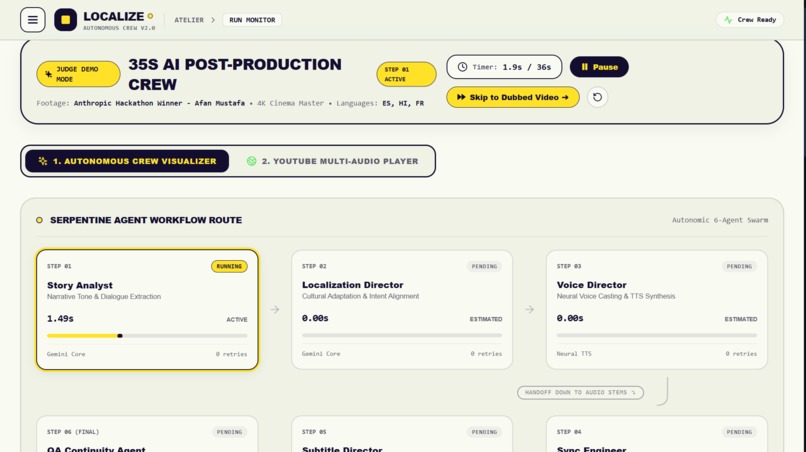Pause the run timer
This screenshot has height=452, width=806.
pos(599,67)
